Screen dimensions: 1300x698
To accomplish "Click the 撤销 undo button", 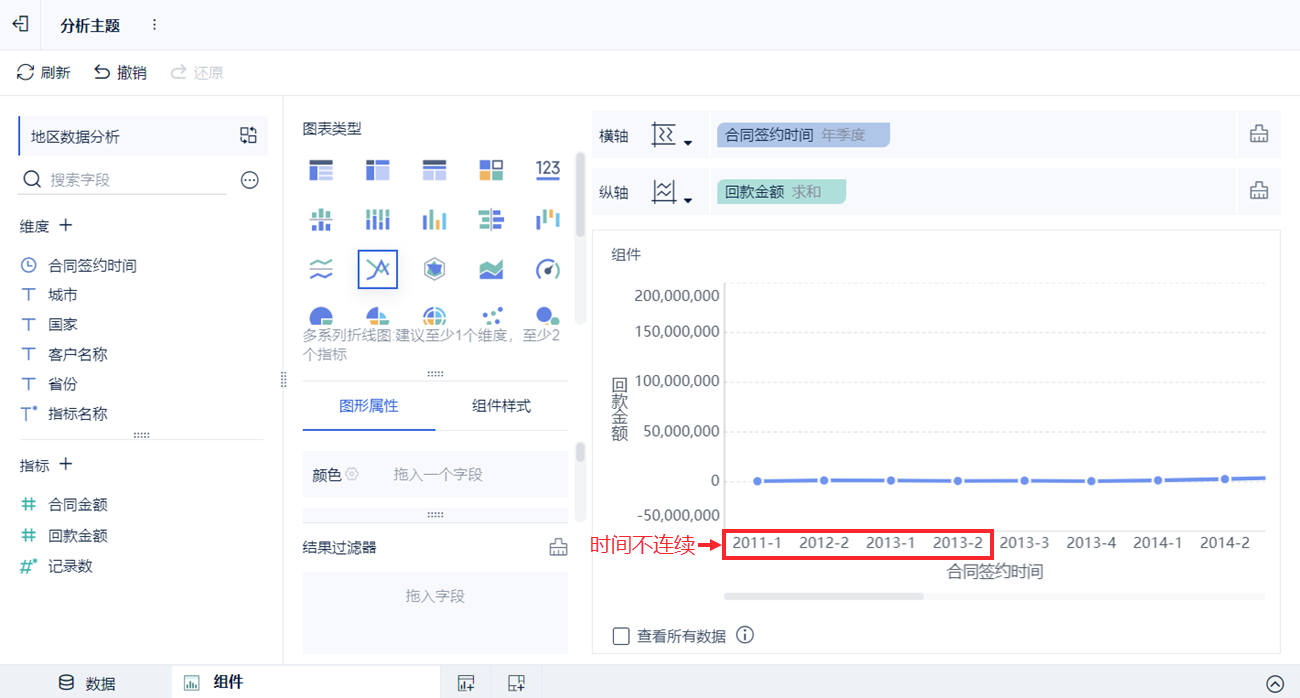I will (120, 72).
